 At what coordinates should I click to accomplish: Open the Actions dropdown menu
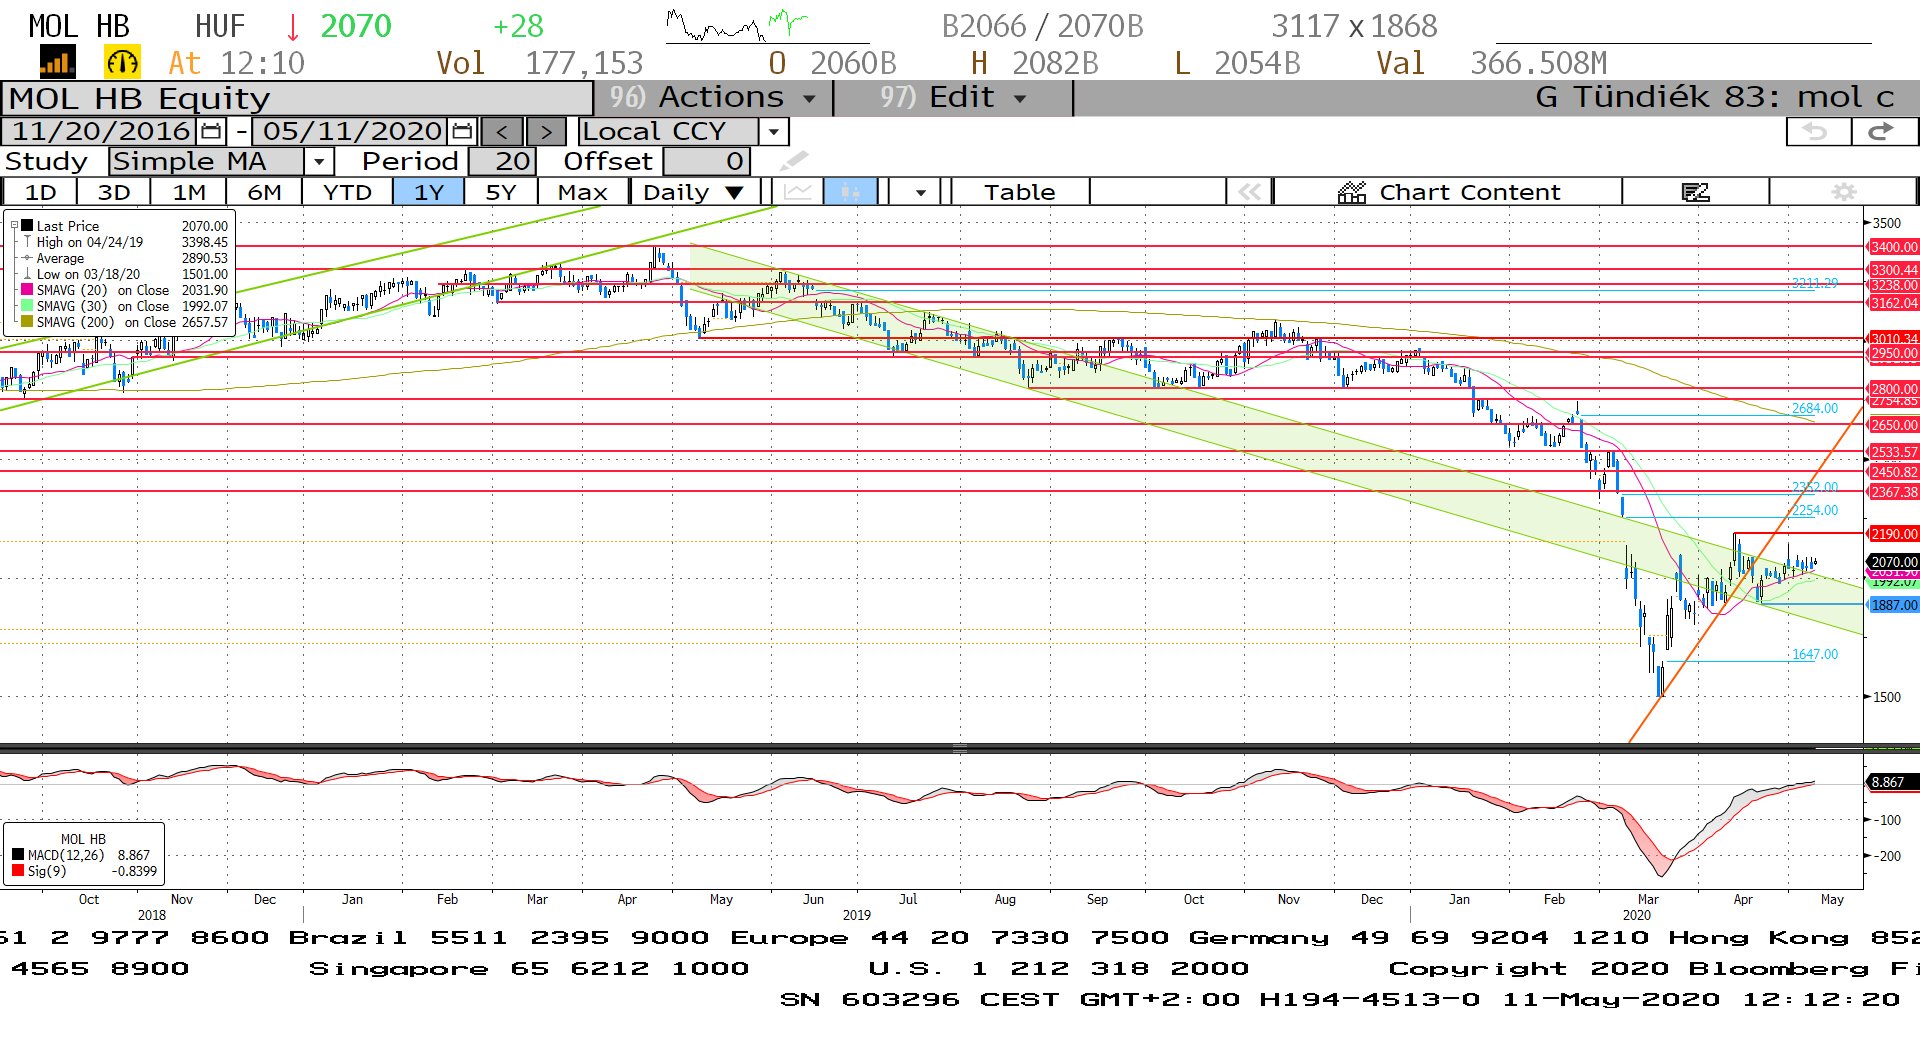click(x=713, y=98)
